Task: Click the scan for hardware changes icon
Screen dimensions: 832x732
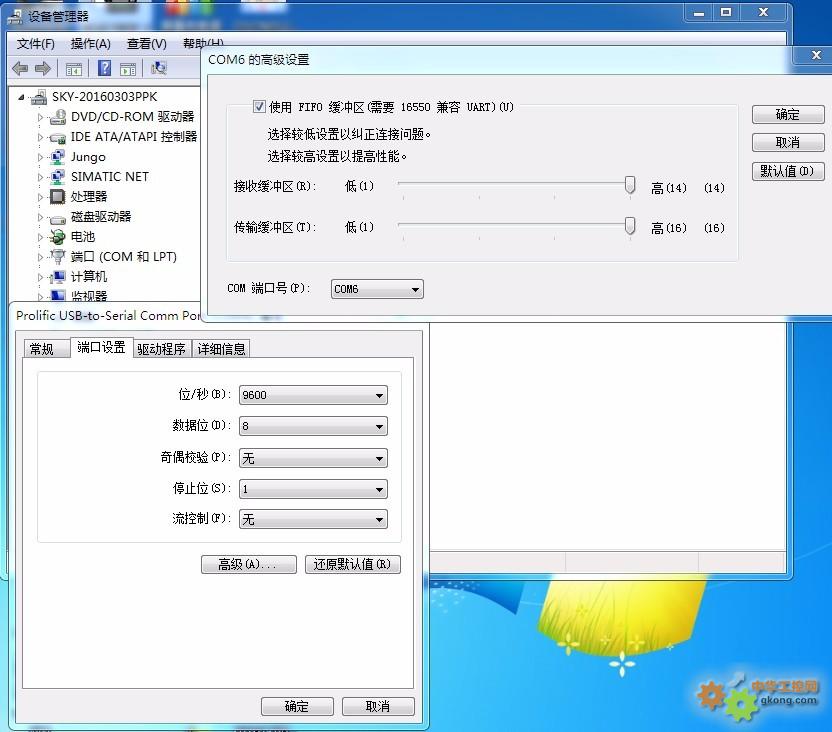Action: point(159,68)
